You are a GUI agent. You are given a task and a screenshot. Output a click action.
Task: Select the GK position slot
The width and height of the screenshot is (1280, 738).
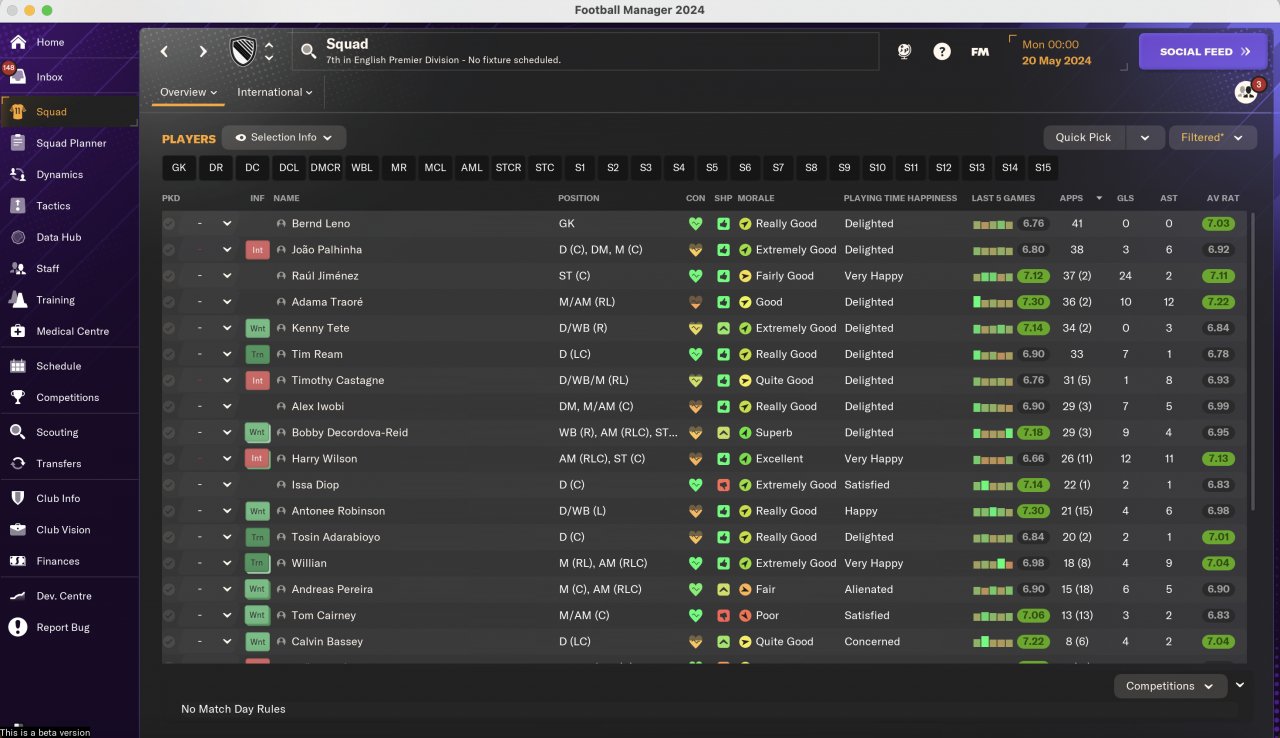click(x=179, y=168)
